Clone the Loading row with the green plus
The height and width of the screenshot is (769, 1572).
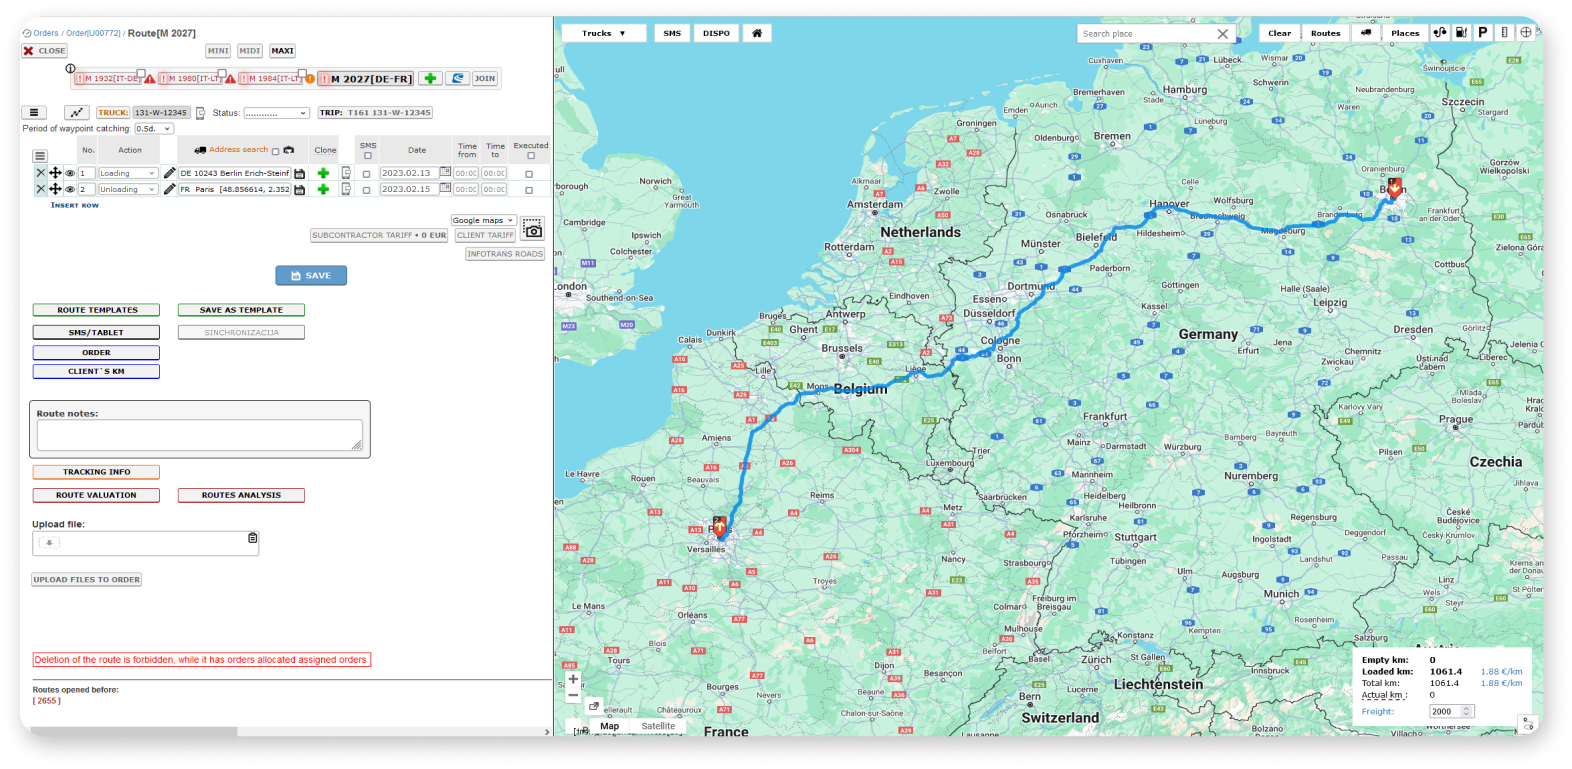pos(323,173)
